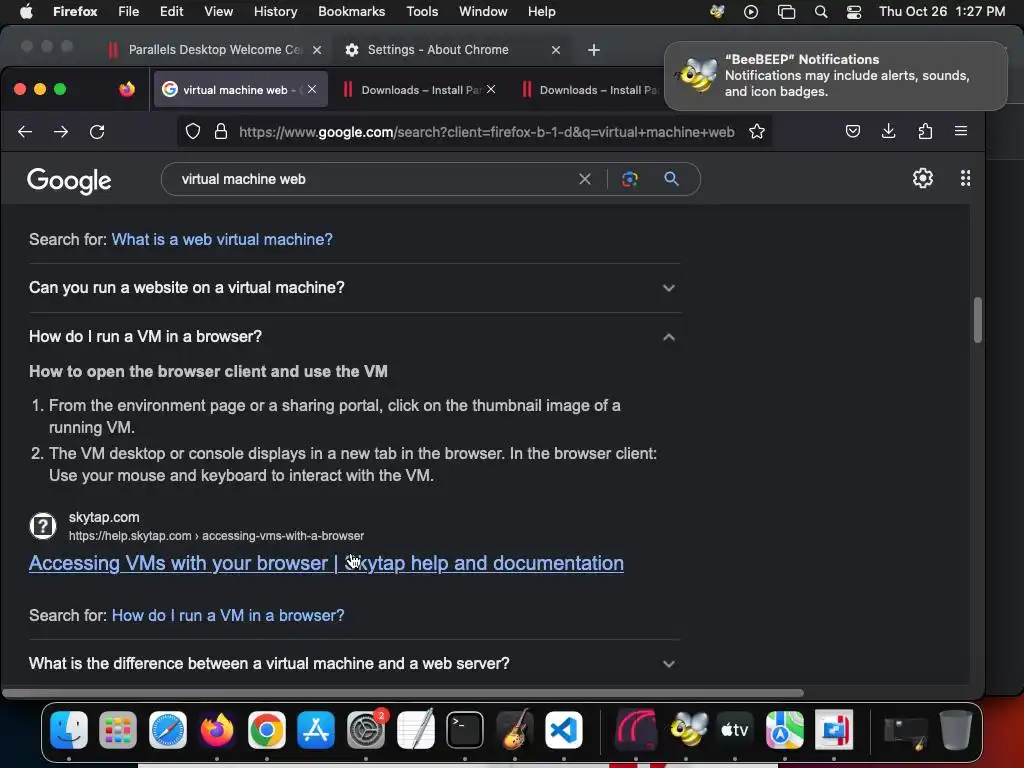Go forward with the forward arrow
The image size is (1024, 768).
(x=61, y=132)
